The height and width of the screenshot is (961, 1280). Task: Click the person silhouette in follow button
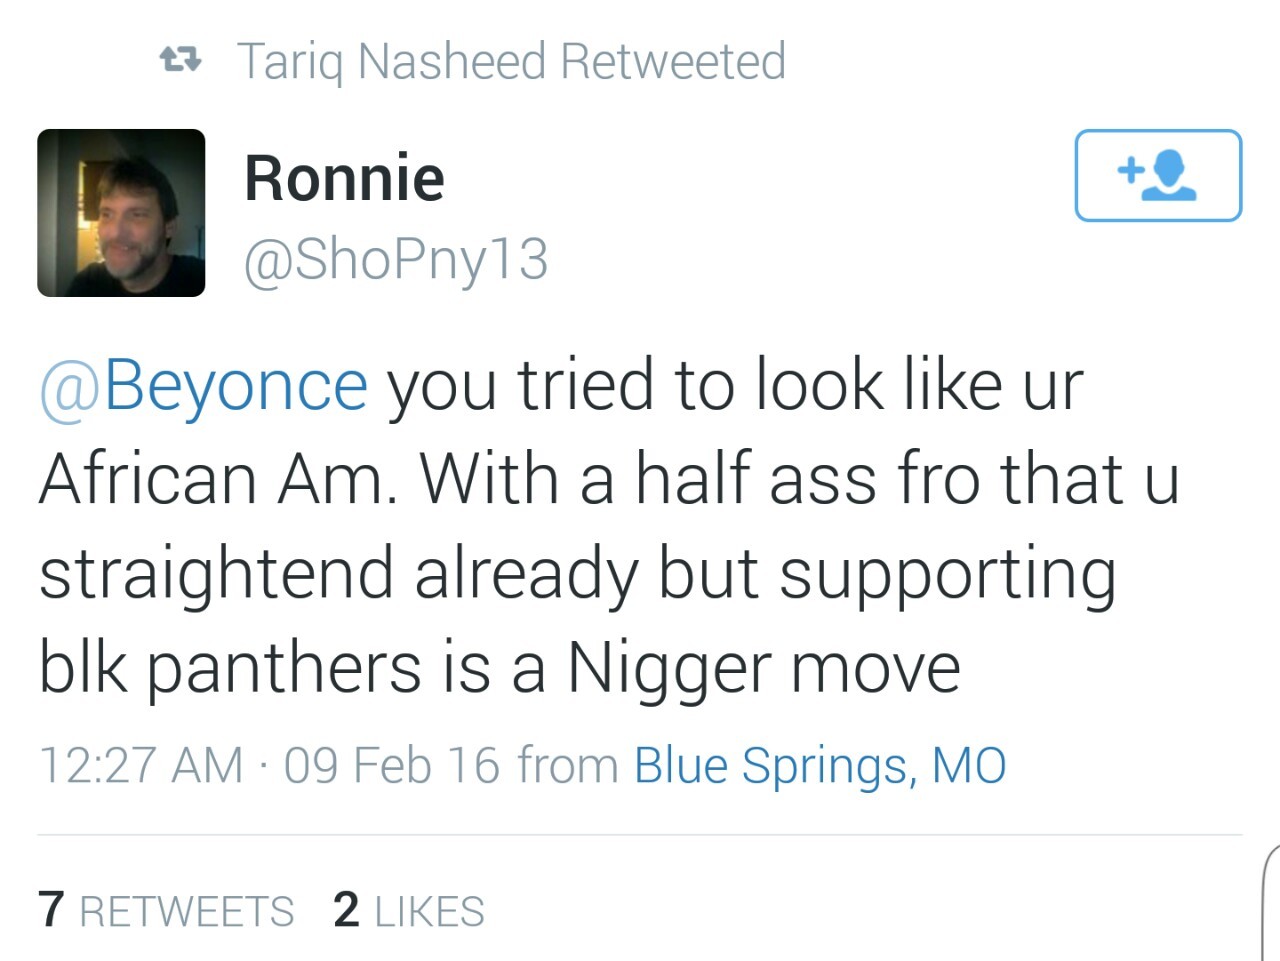point(1170,176)
